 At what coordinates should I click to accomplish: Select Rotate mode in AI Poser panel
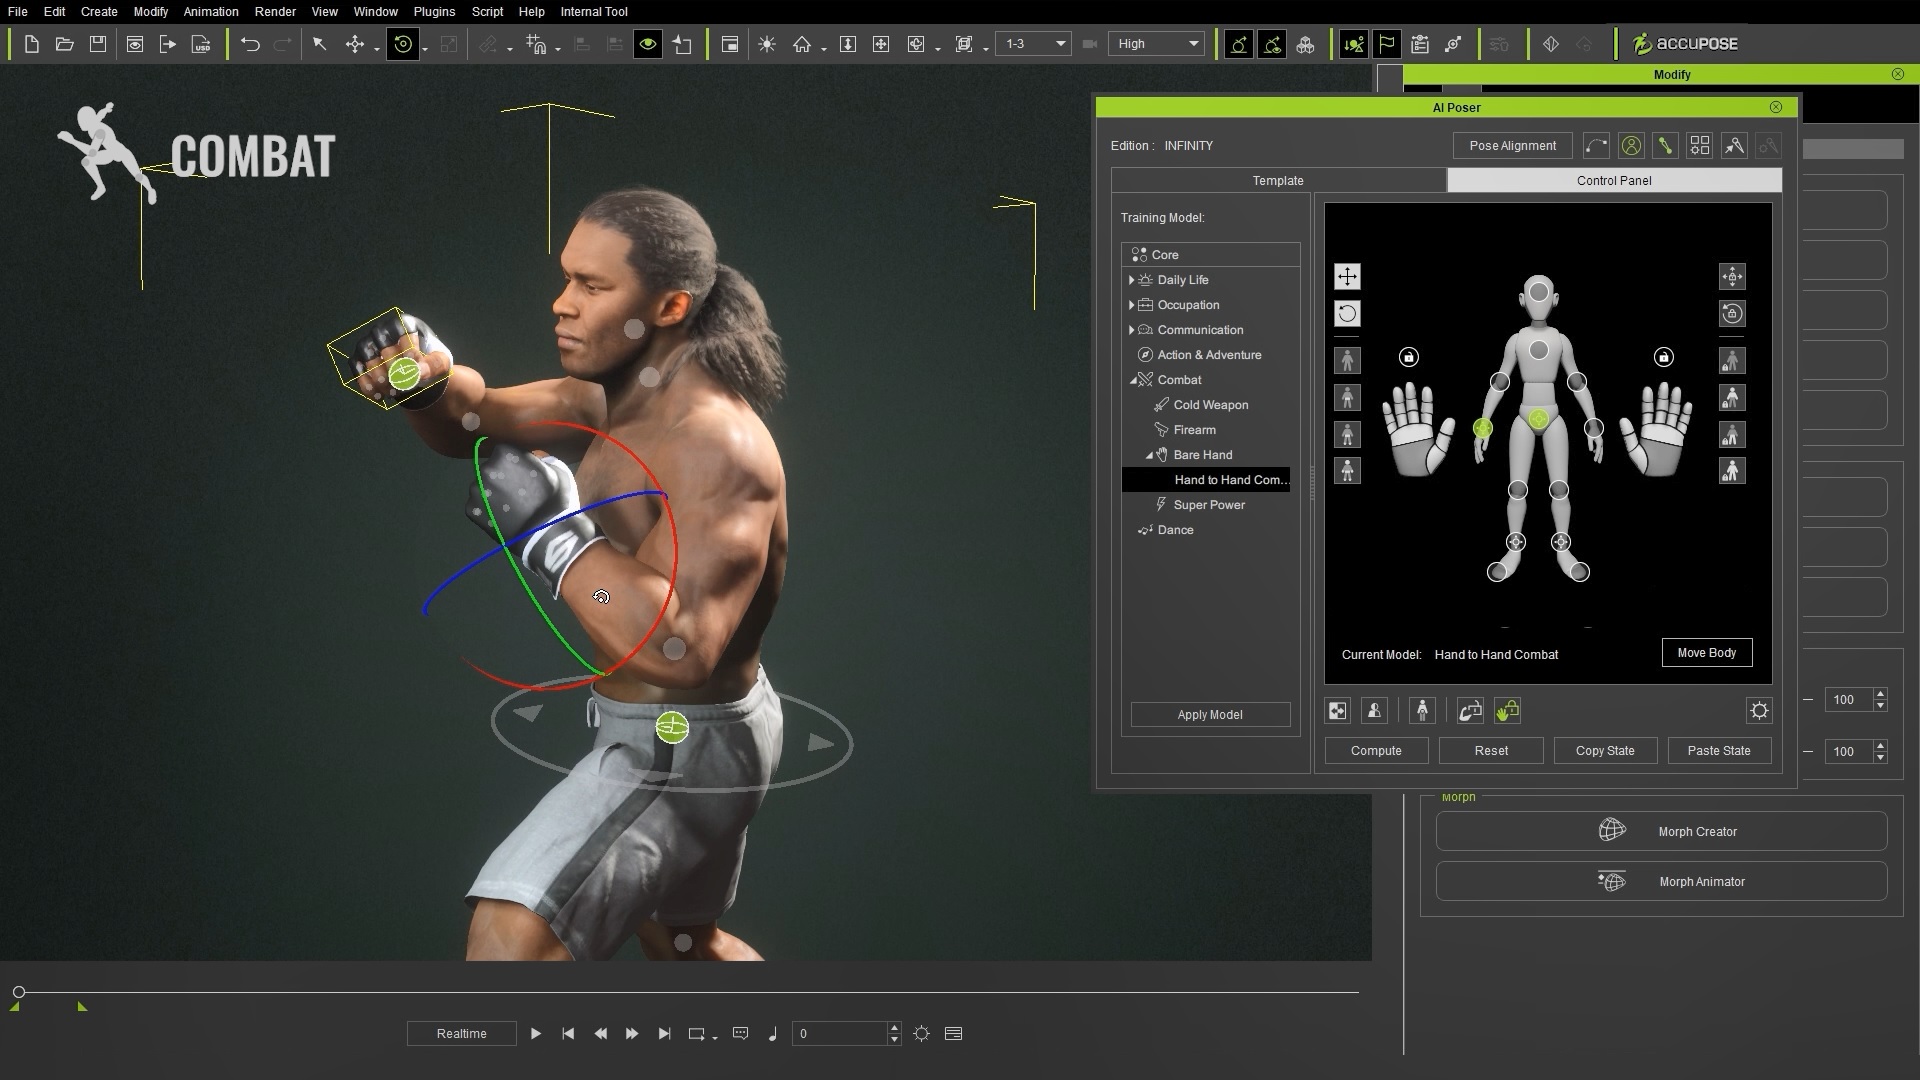pyautogui.click(x=1347, y=314)
